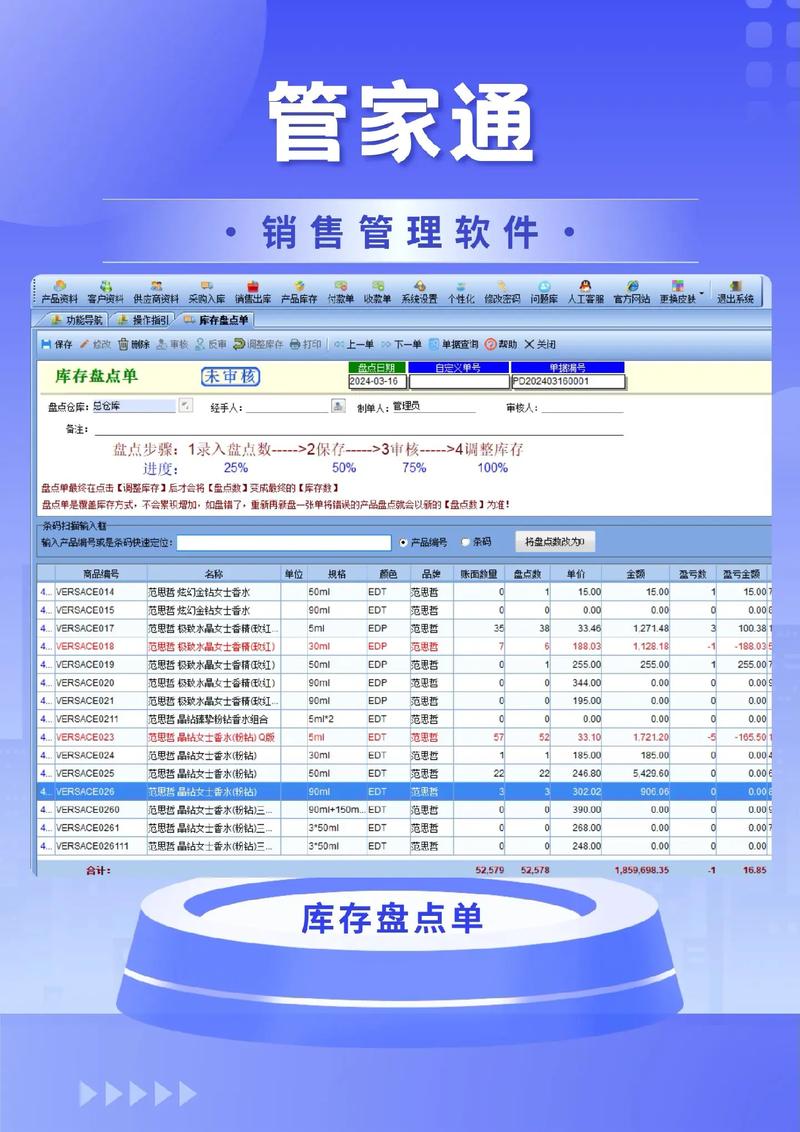Click the 将盘点数改为0 button

(555, 541)
